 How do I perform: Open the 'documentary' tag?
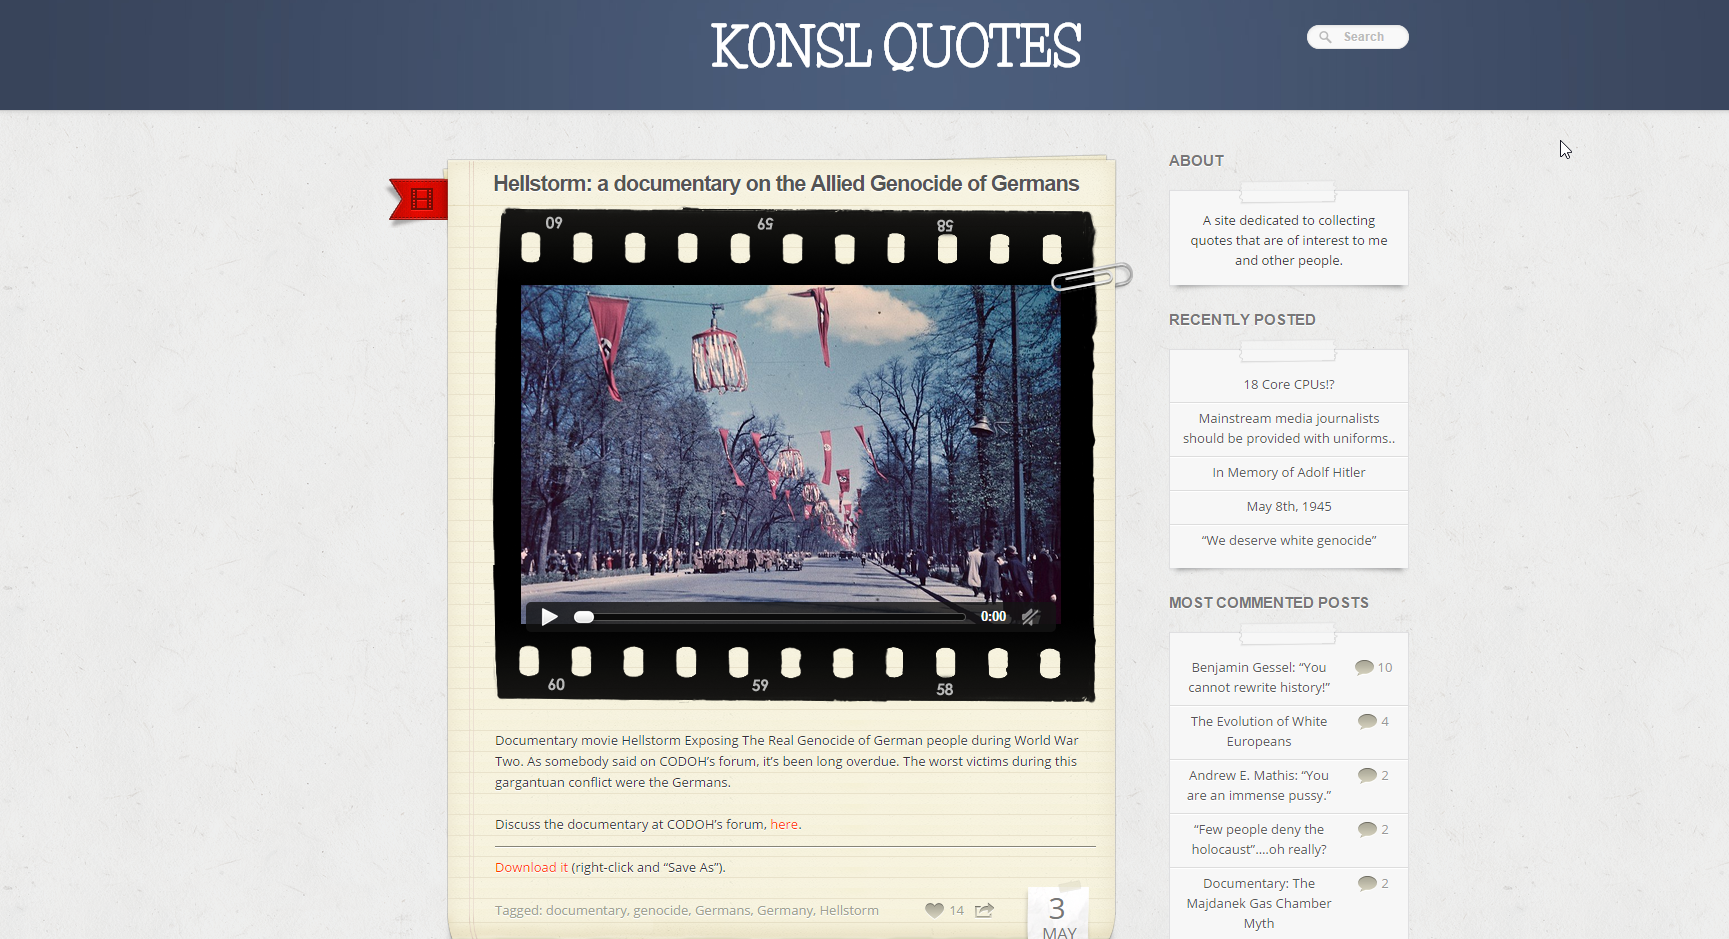click(x=586, y=910)
